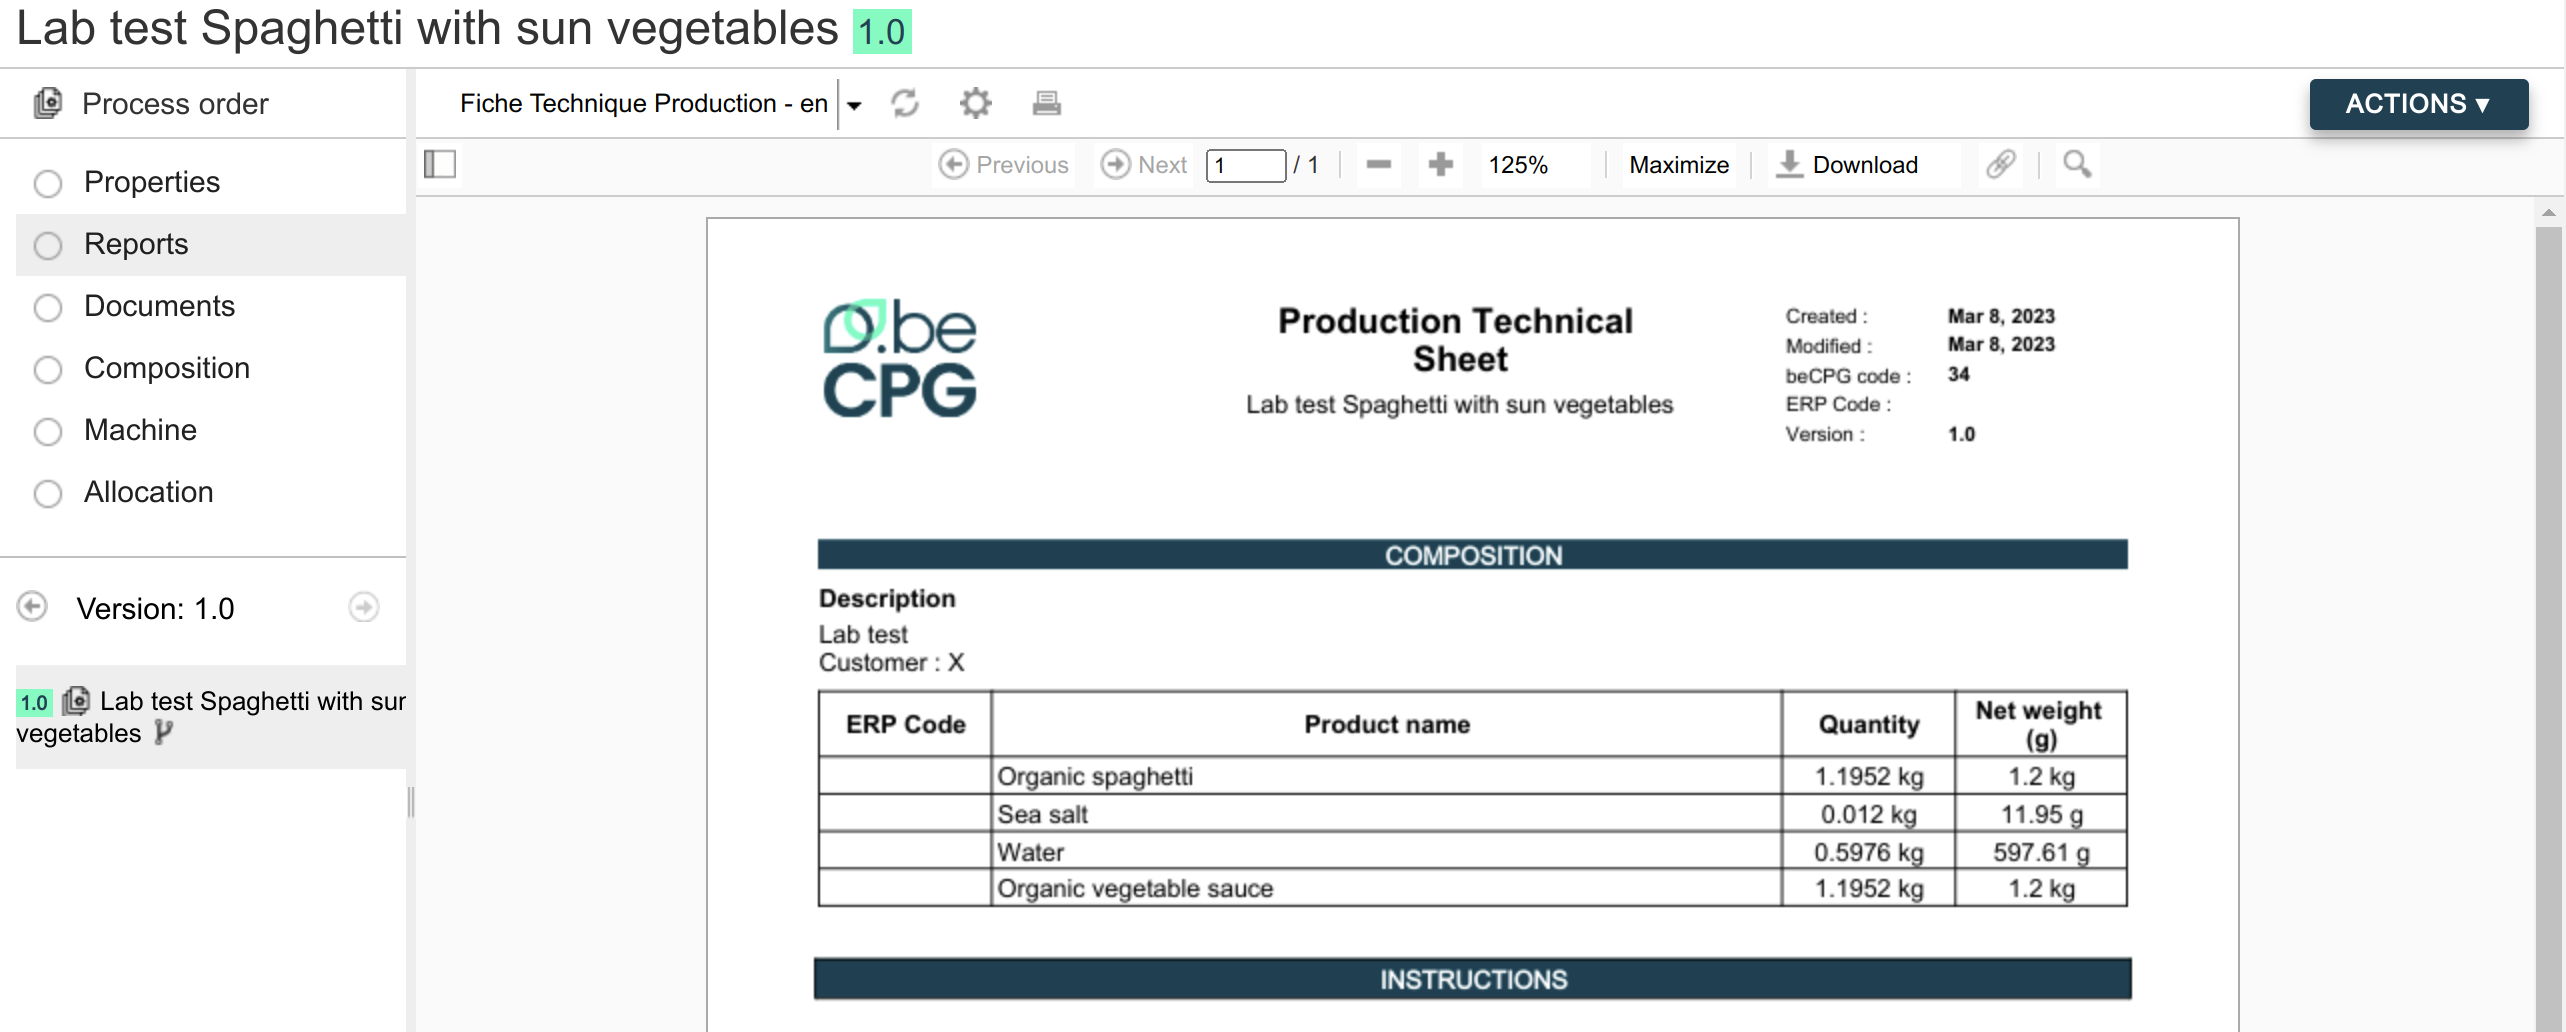Screen dimensions: 2566x1032
Task: Focus the page number field
Action: click(x=1246, y=165)
